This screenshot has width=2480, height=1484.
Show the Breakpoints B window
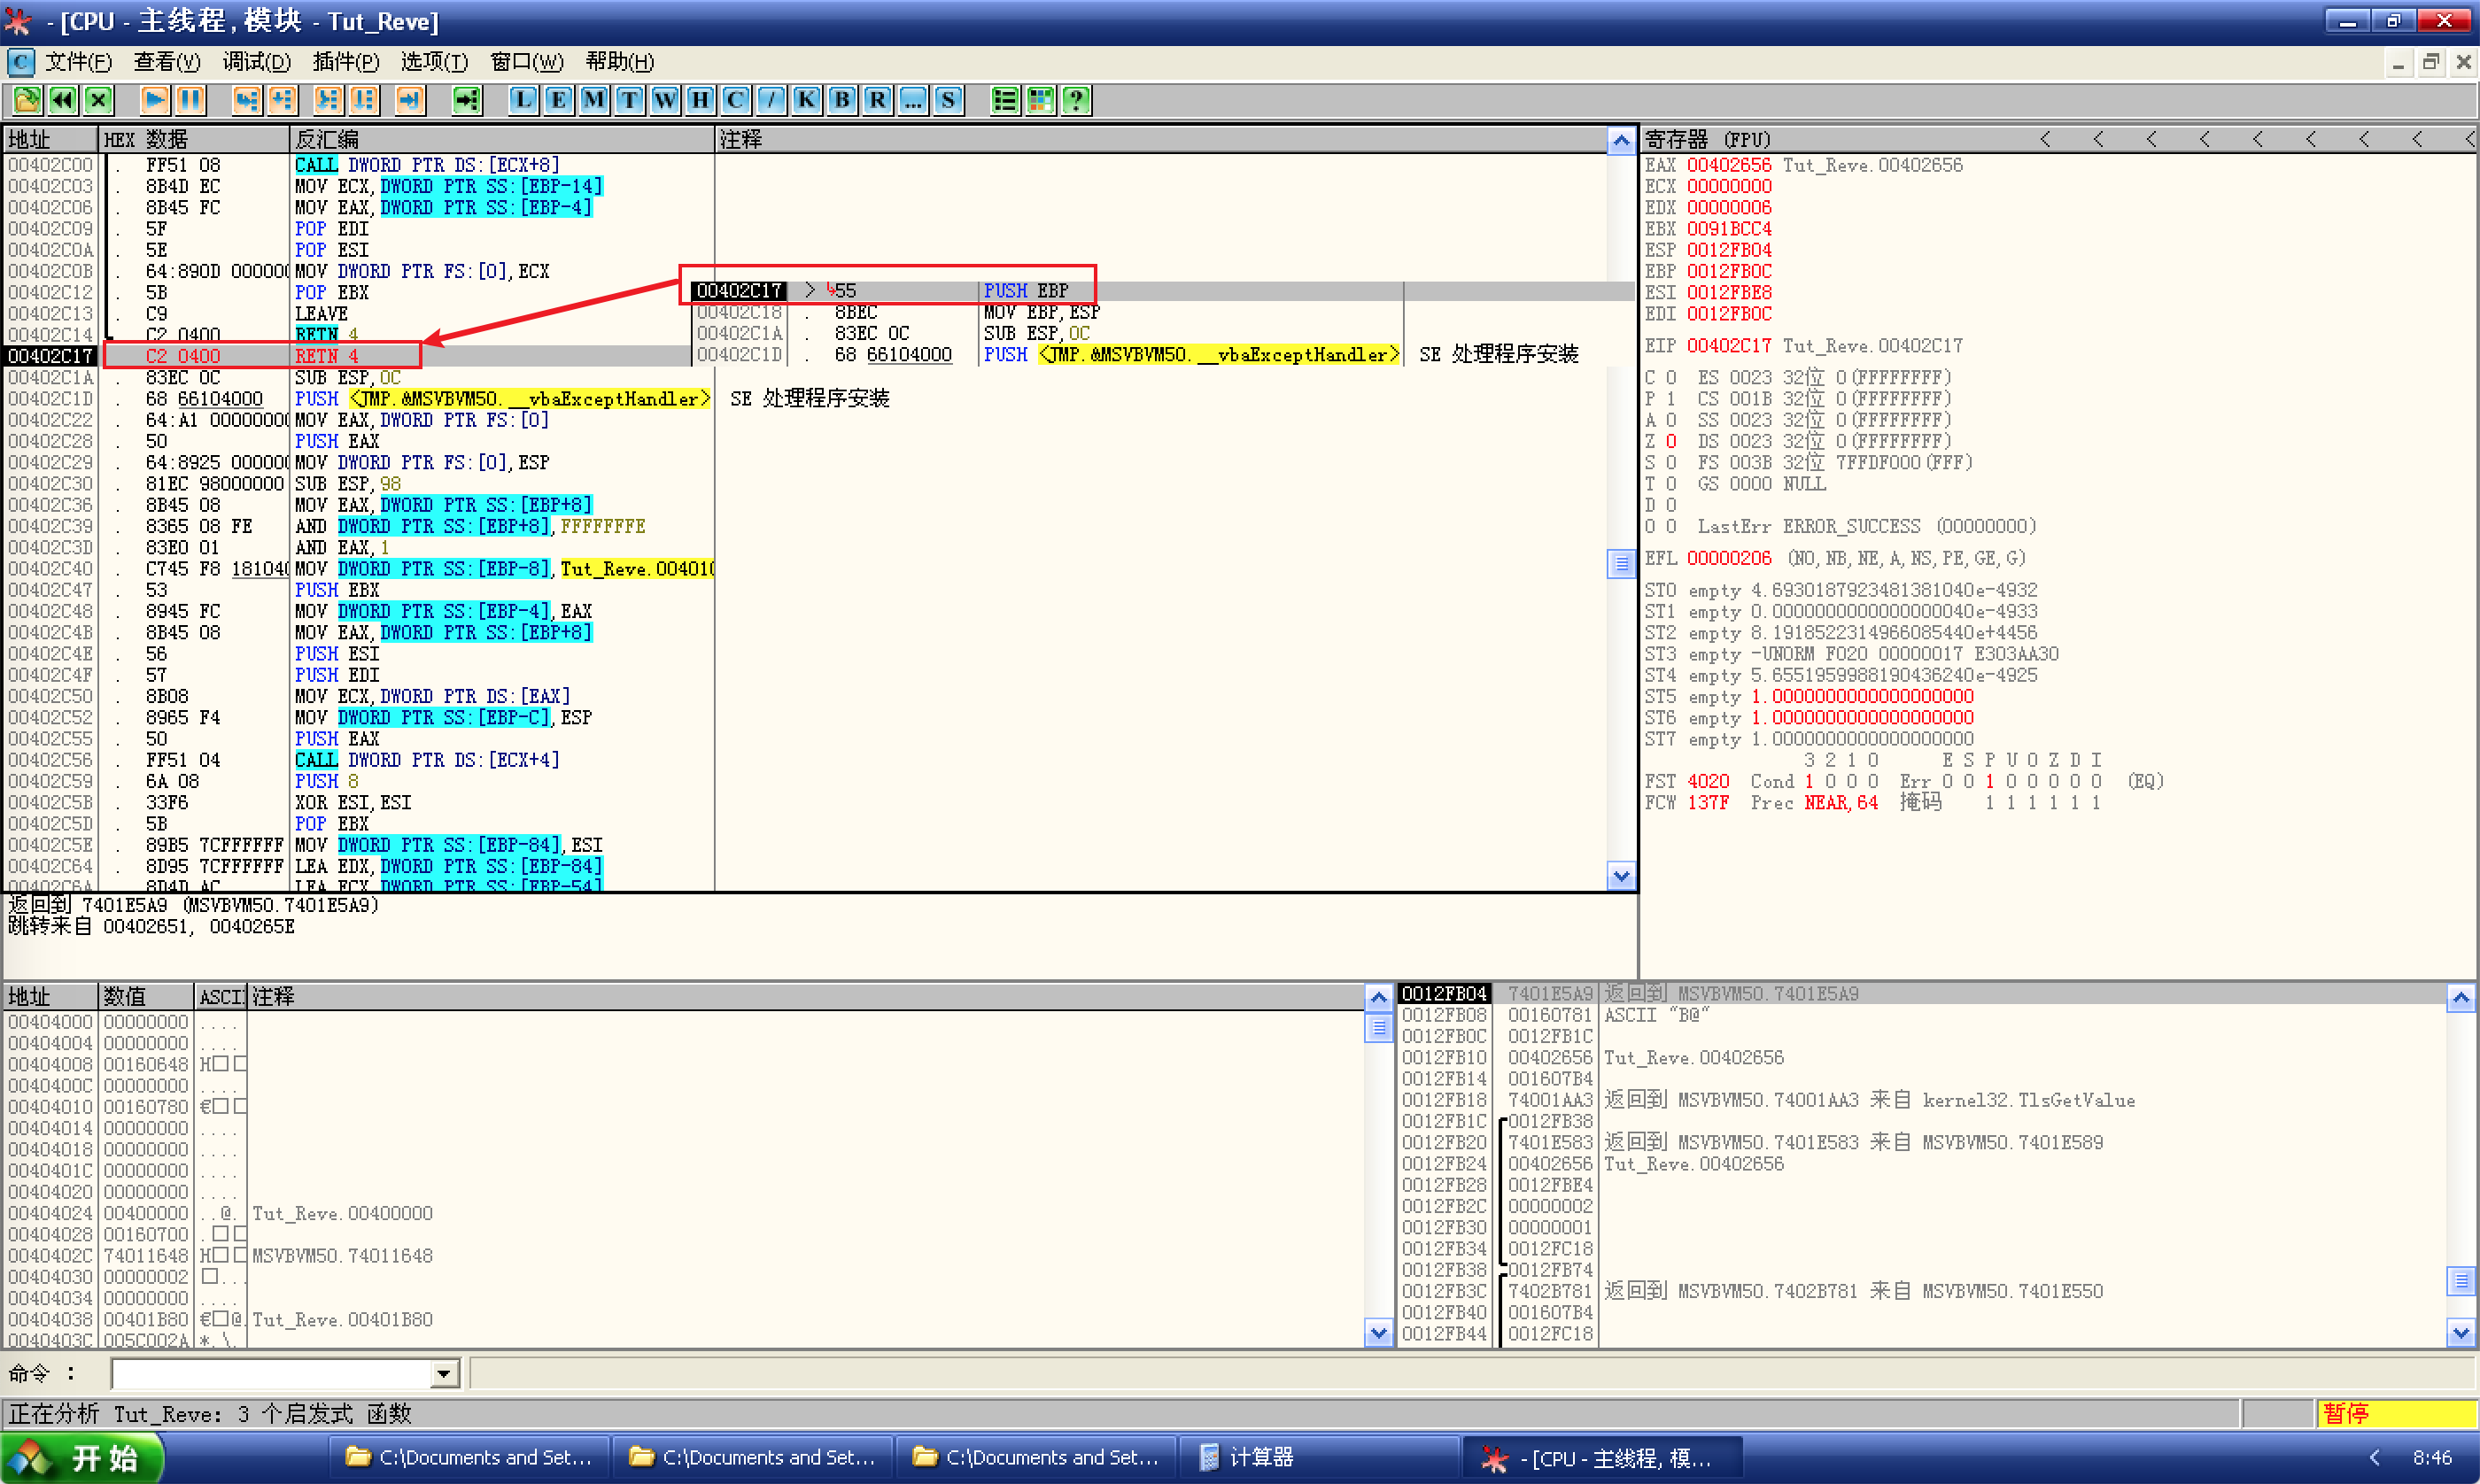842,100
